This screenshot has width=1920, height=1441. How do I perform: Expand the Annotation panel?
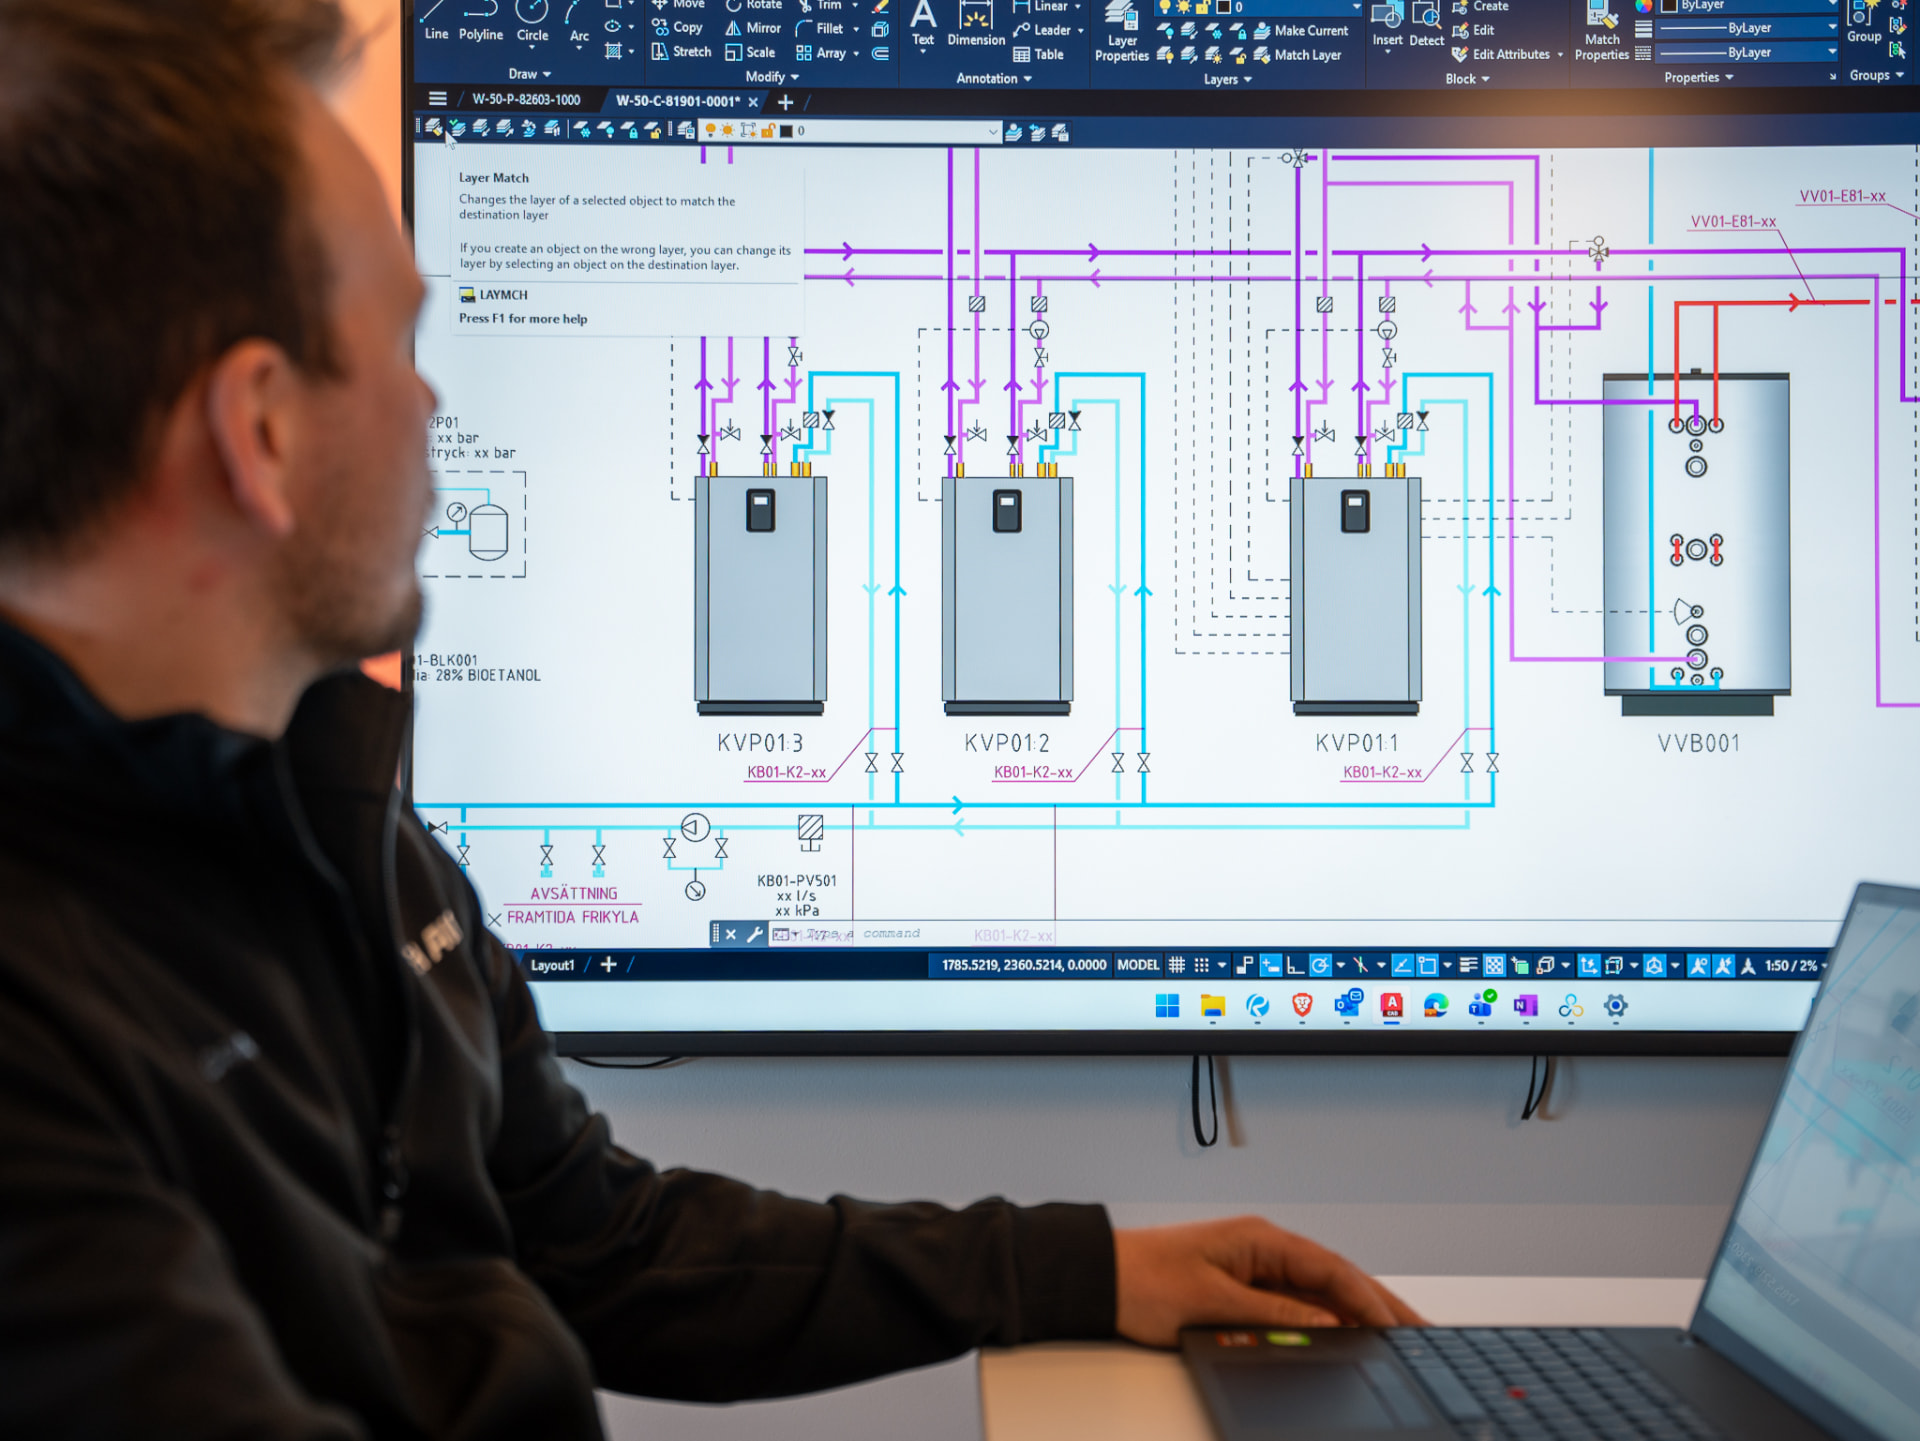994,78
